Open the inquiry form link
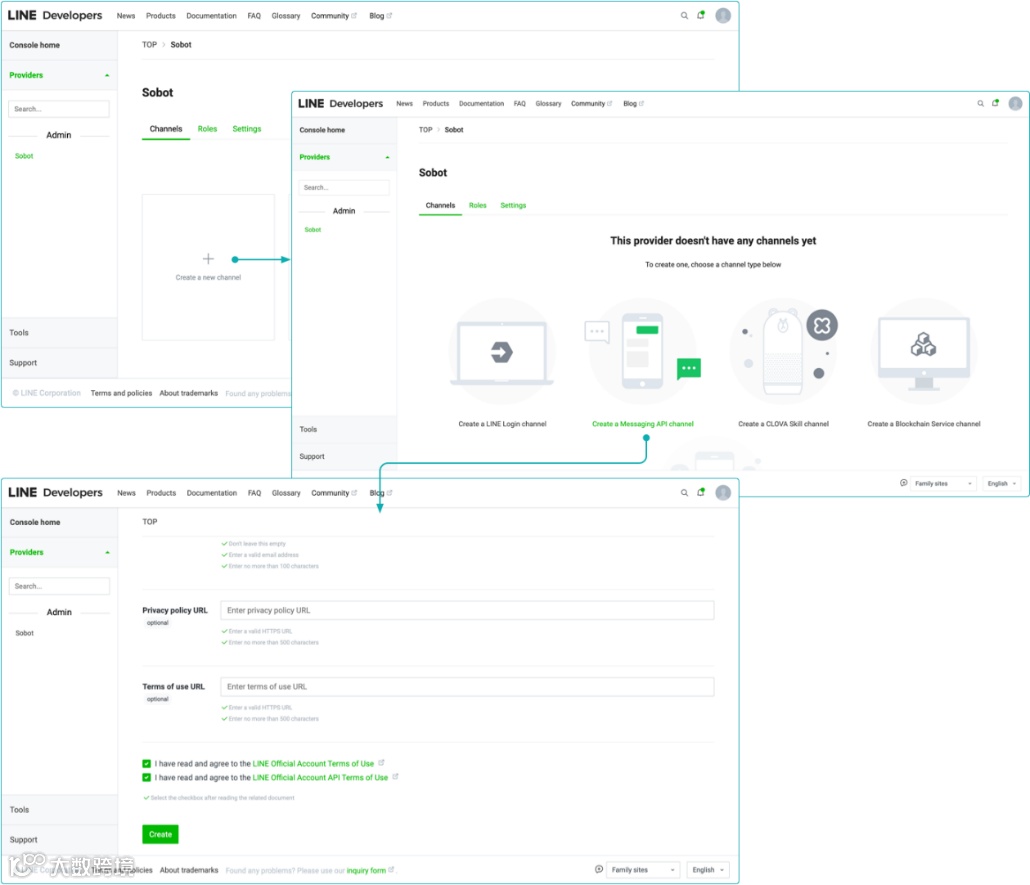1030x885 pixels. click(x=366, y=871)
